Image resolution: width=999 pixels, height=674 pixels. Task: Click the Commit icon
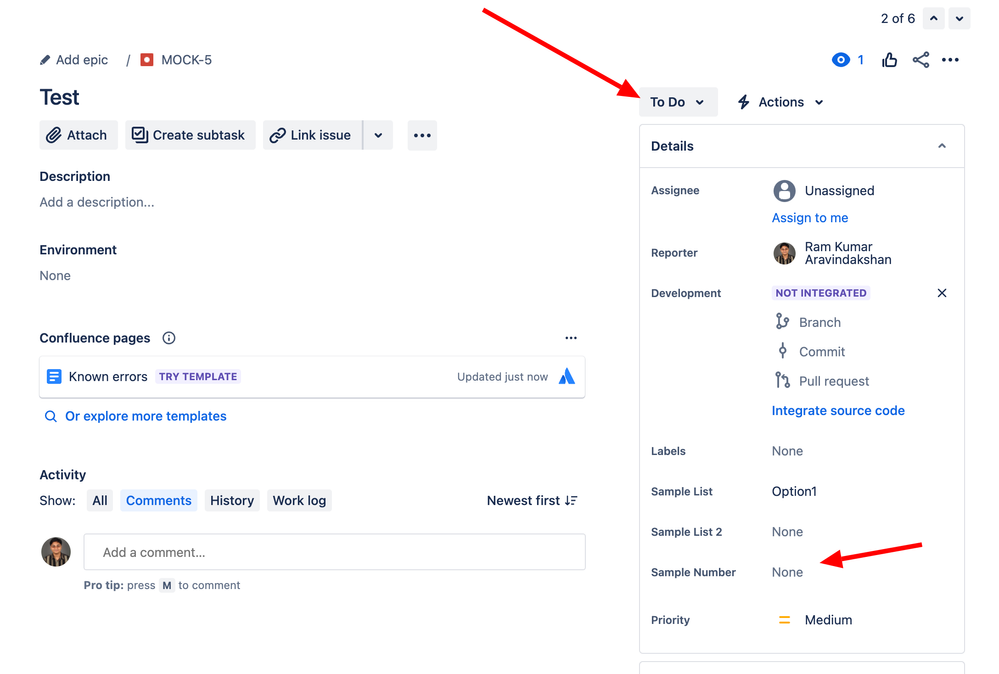point(782,351)
